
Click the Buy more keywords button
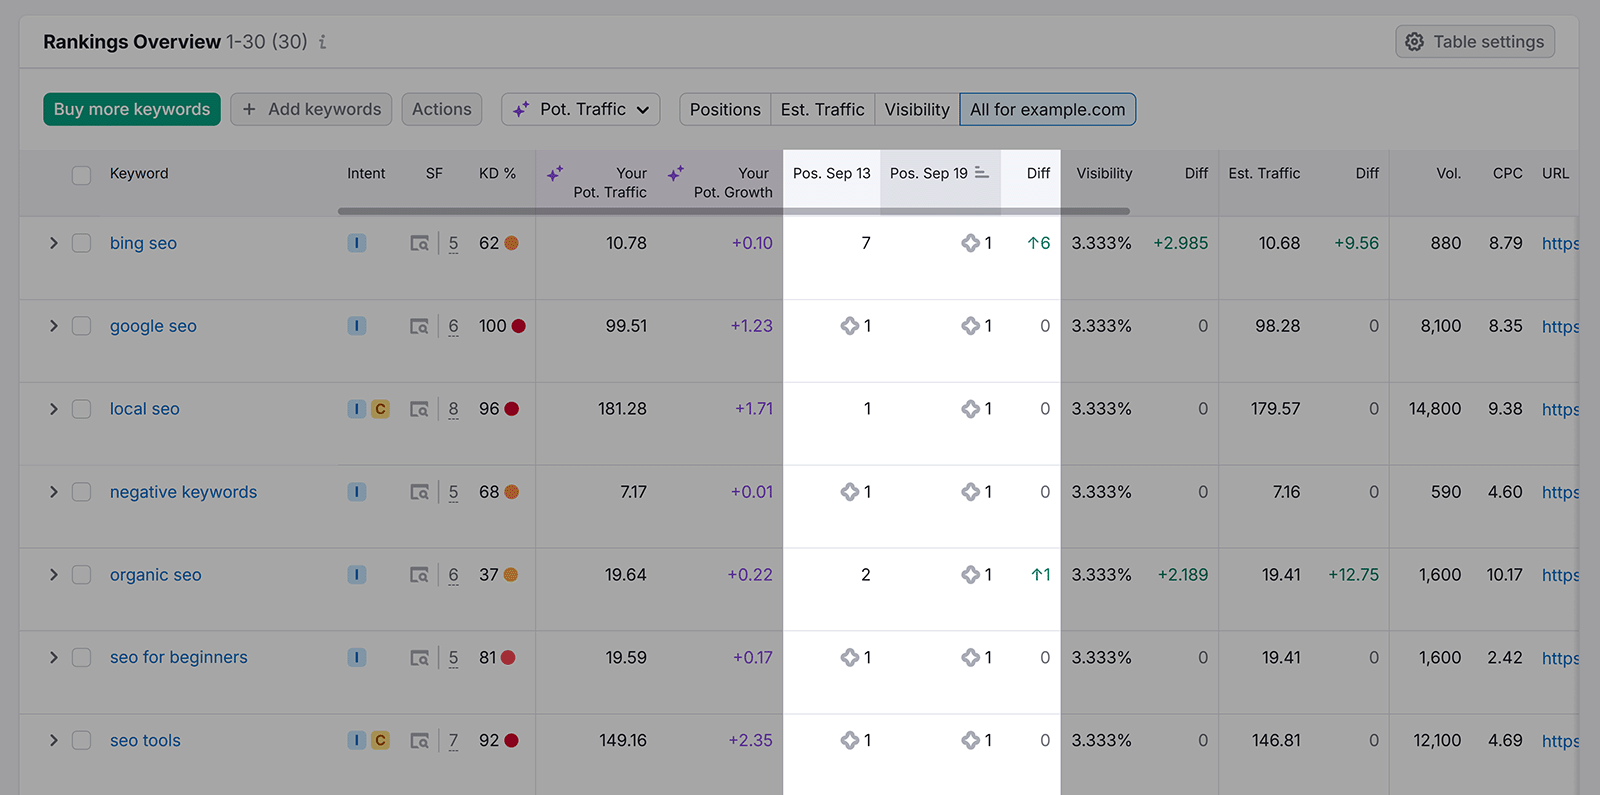point(132,110)
